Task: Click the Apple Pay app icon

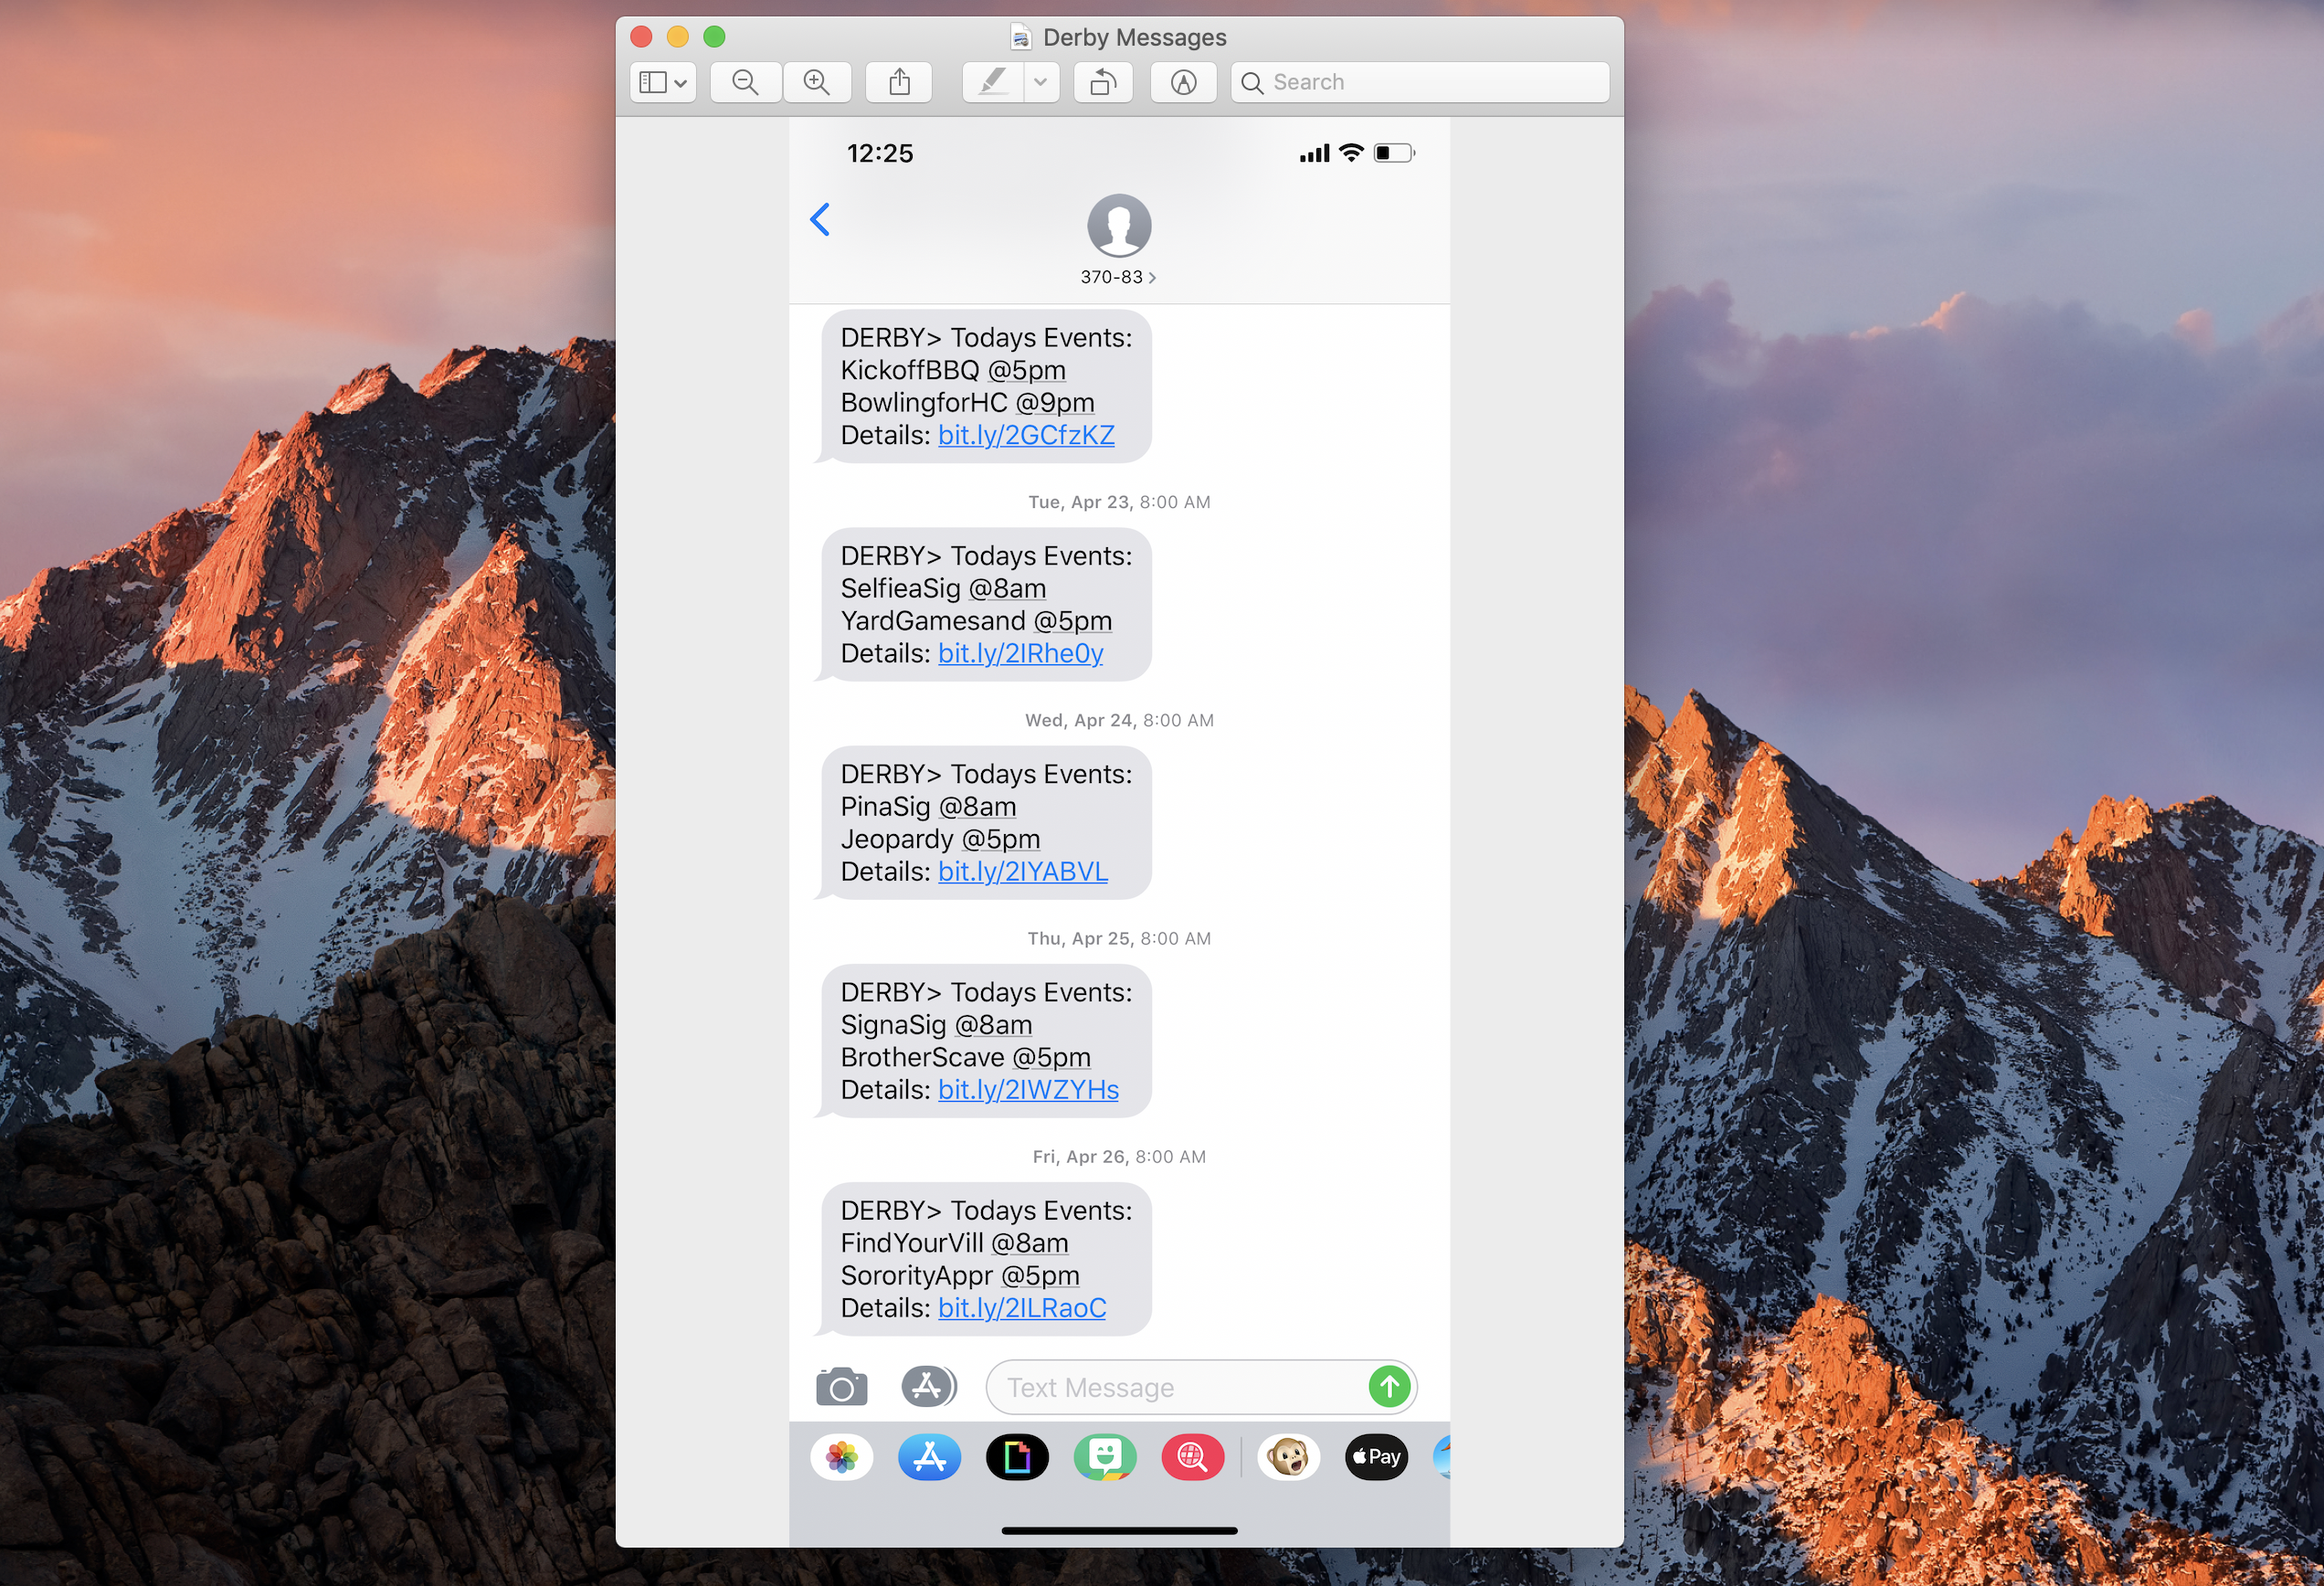Action: pyautogui.click(x=1376, y=1457)
